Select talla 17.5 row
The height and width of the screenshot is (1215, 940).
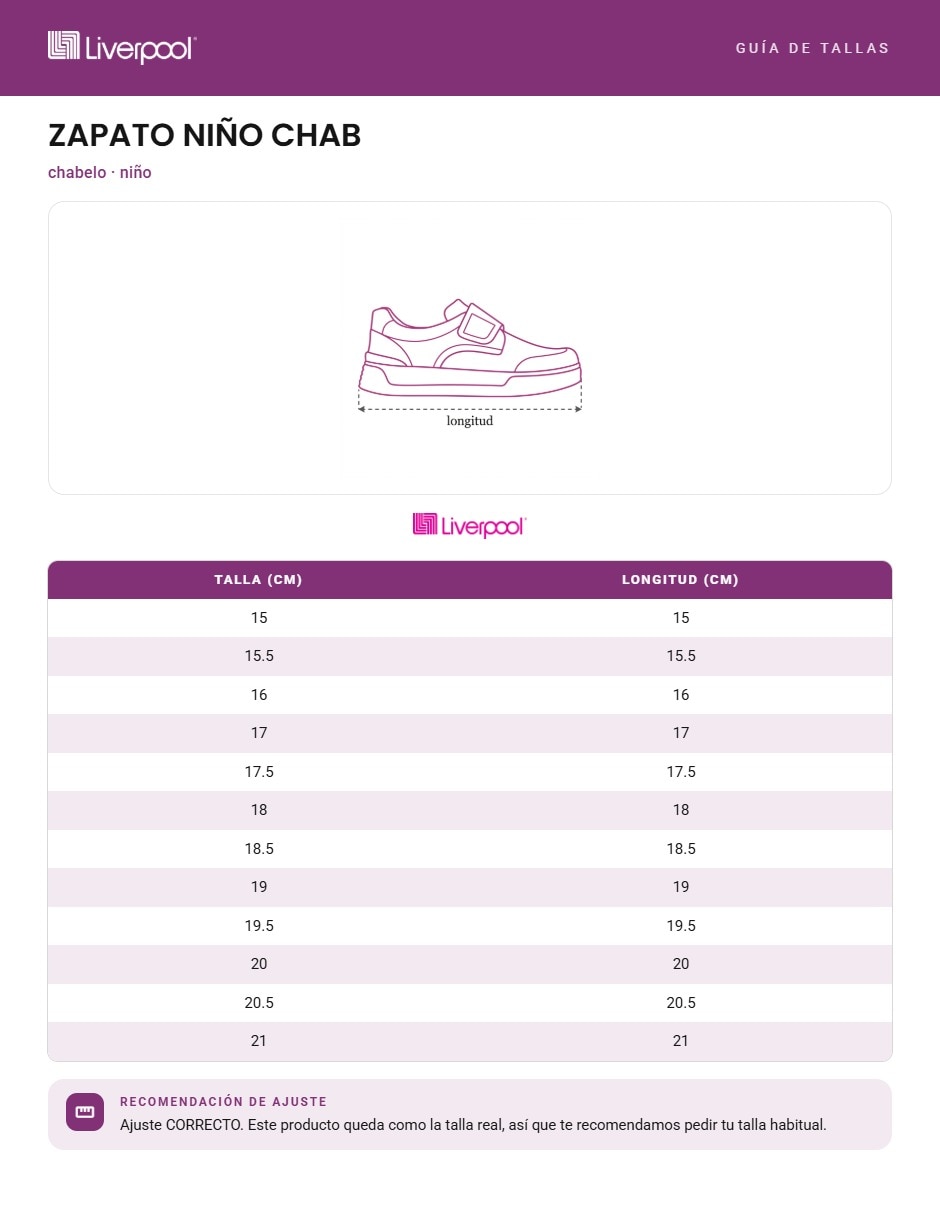click(x=470, y=772)
